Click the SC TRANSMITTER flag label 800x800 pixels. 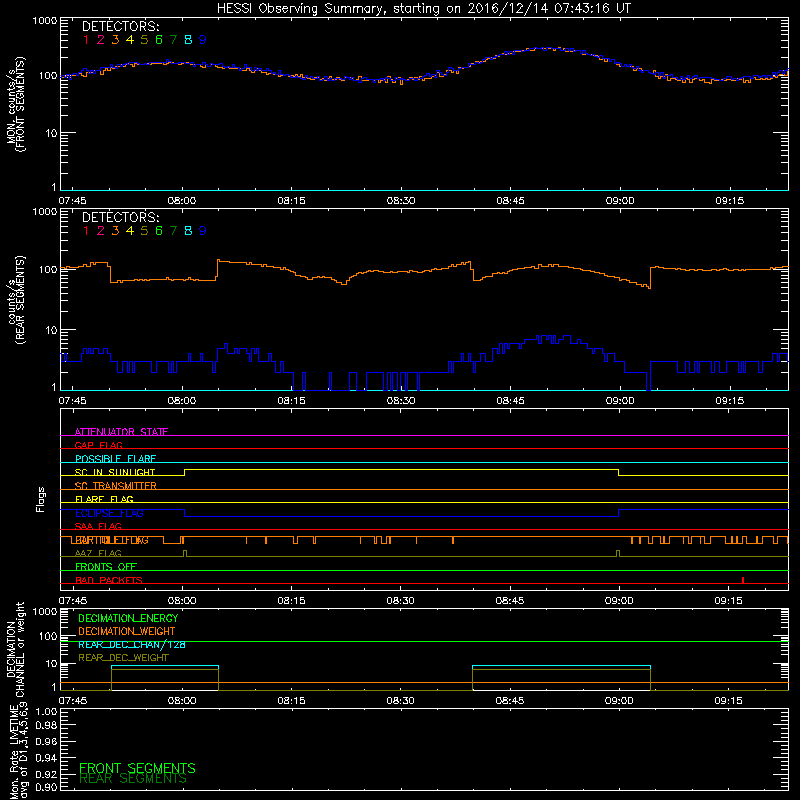[x=116, y=485]
